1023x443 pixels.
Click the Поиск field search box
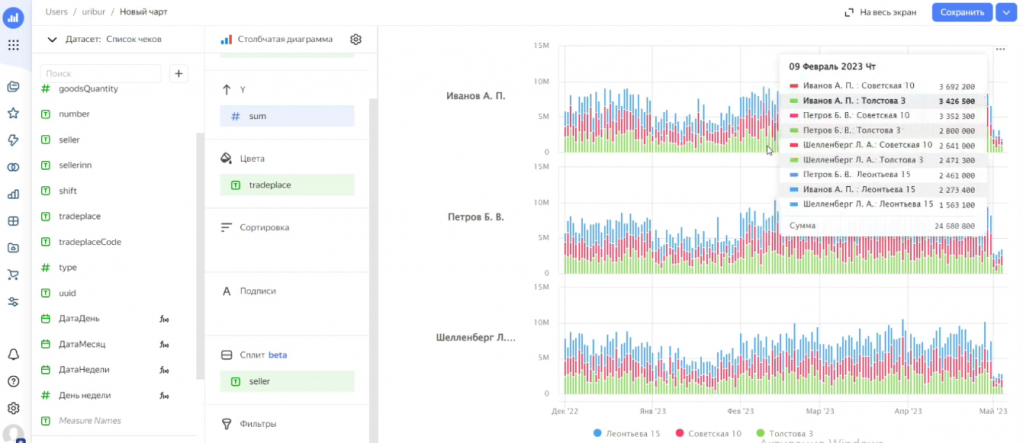click(100, 74)
